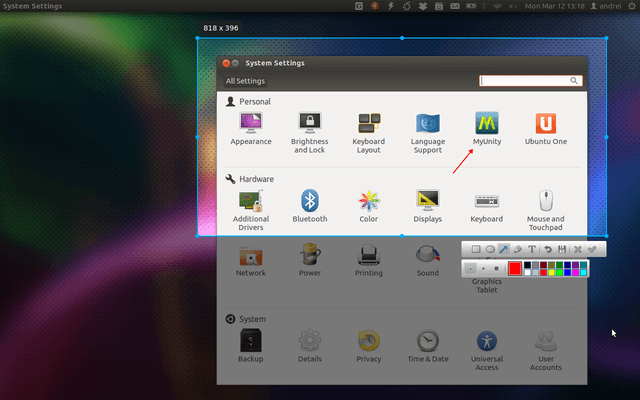Viewport: 640px width, 400px height.
Task: Open the battery indicator menu
Action: coord(471,6)
